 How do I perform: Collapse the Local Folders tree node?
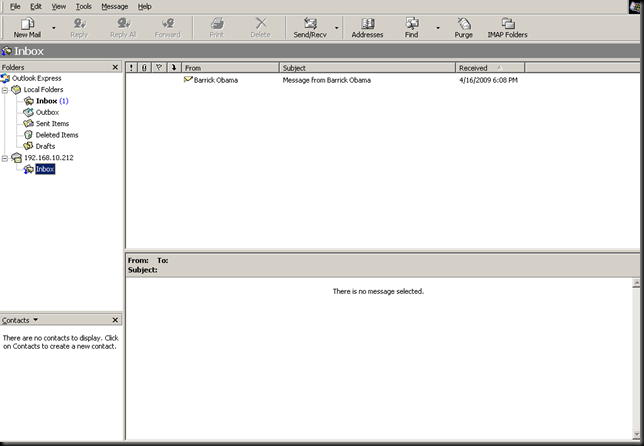point(5,90)
